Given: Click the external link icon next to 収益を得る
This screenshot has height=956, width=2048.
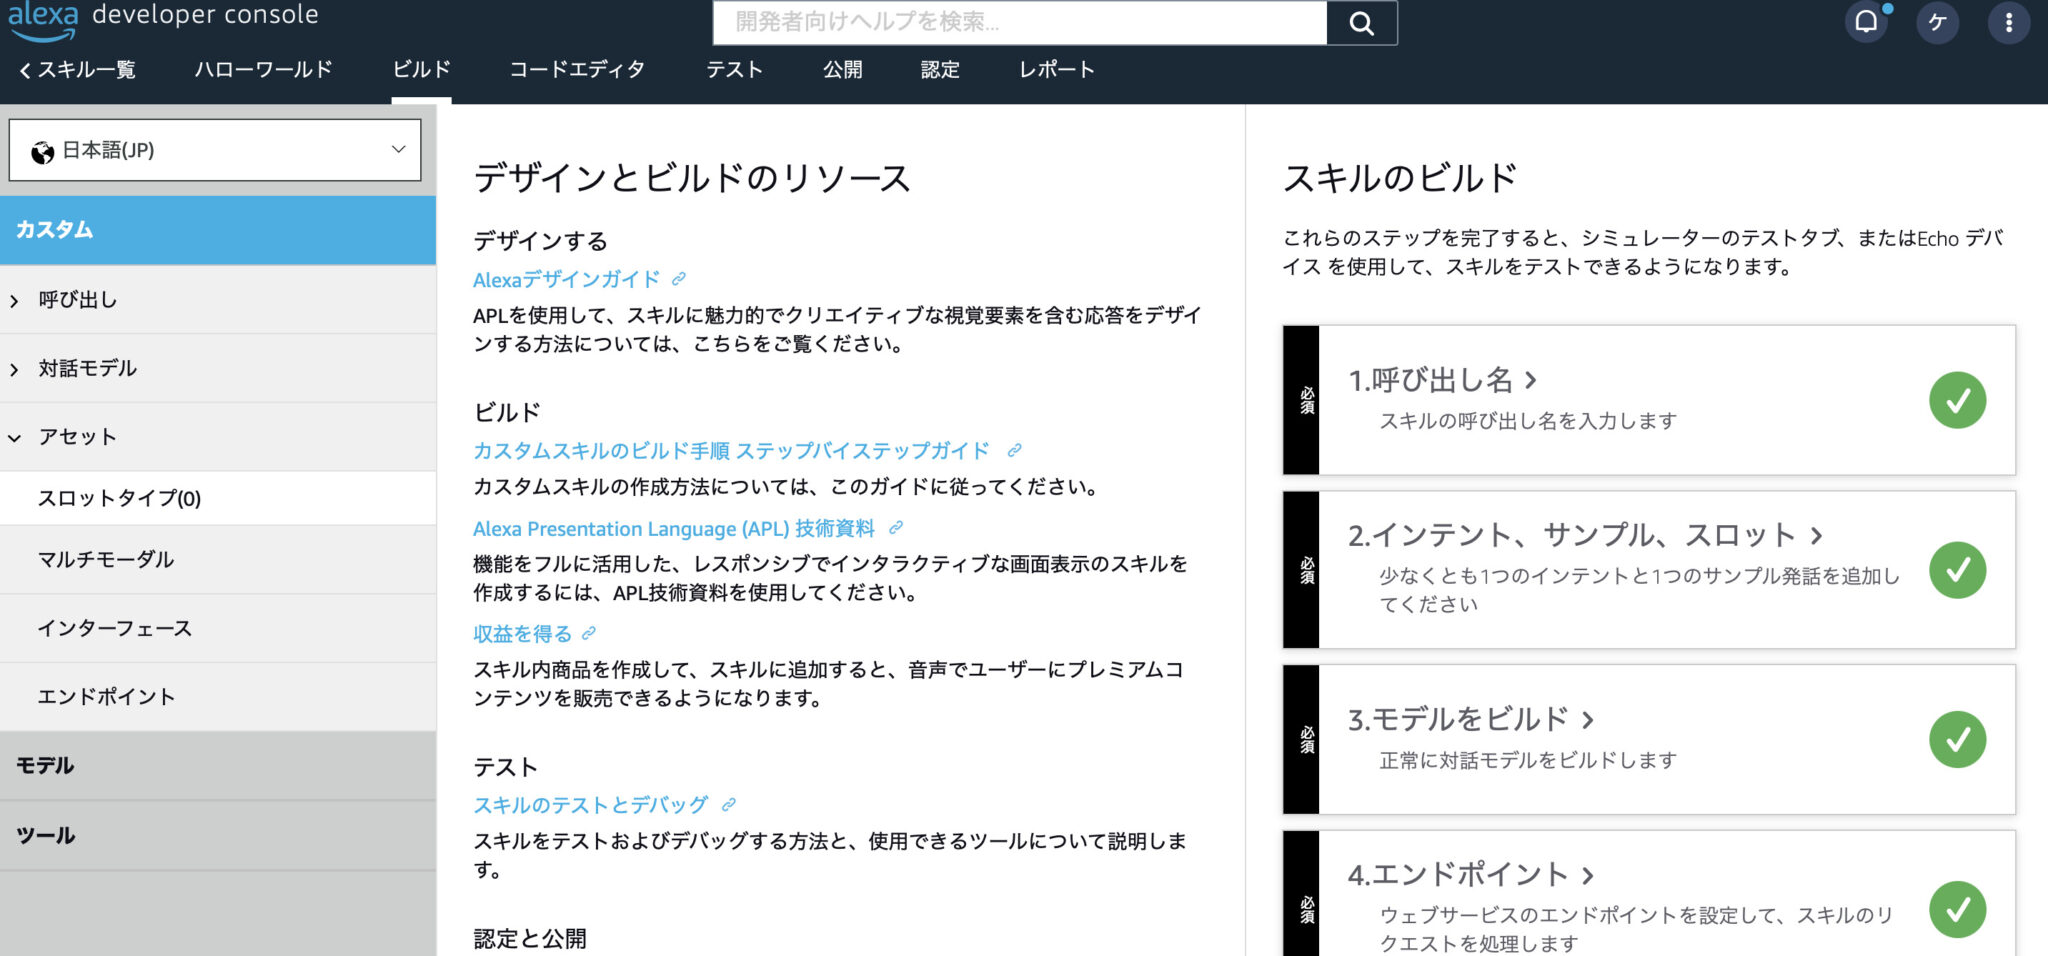Looking at the screenshot, I should click(x=589, y=633).
